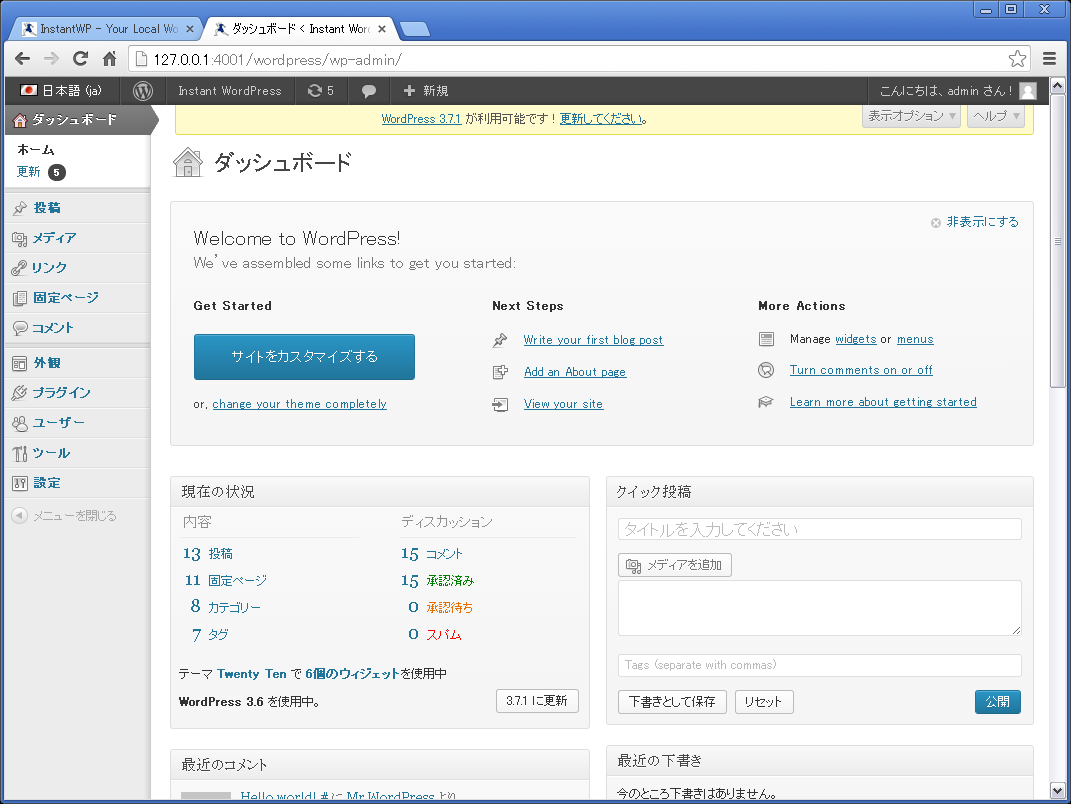1071x804 pixels.
Task: Click menus link under More Actions
Action: pos(915,339)
